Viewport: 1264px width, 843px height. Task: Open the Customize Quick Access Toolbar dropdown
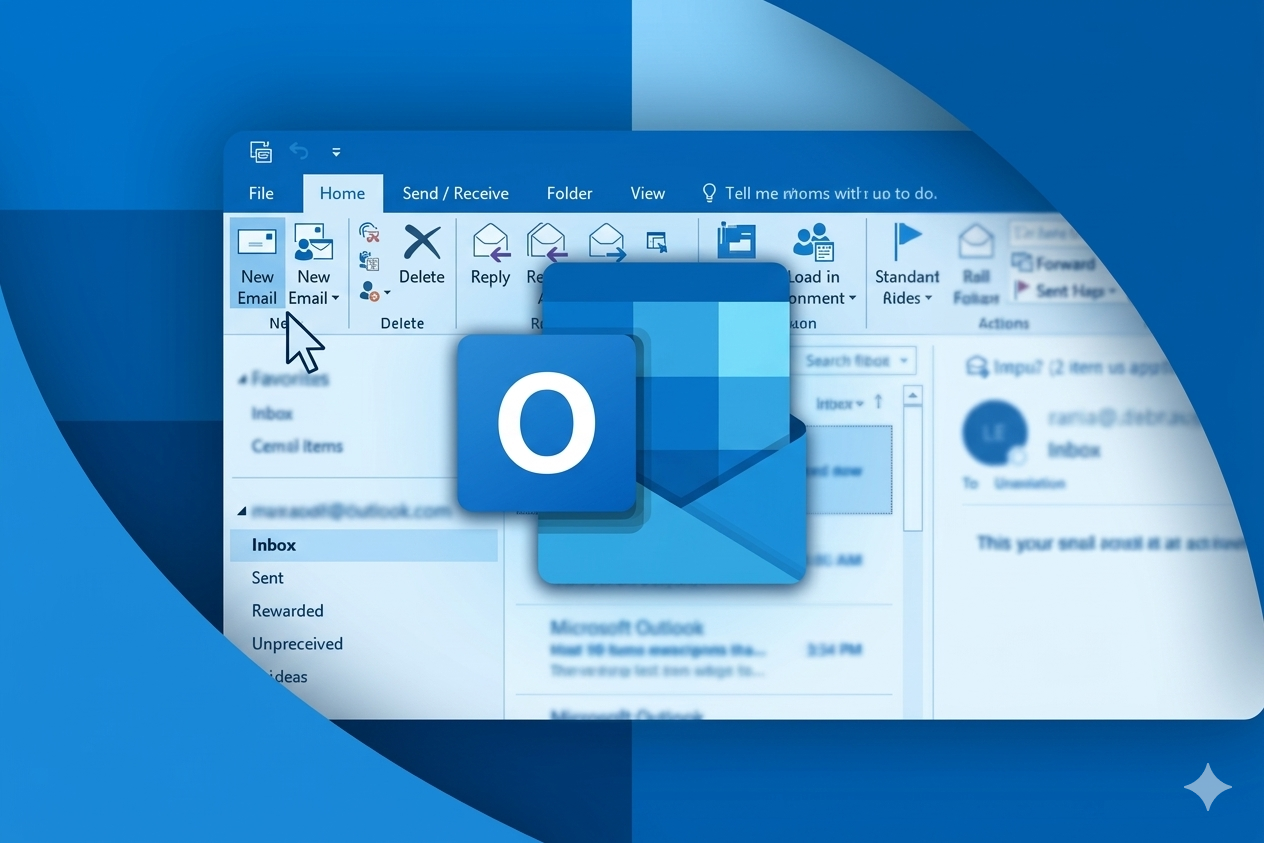[336, 152]
